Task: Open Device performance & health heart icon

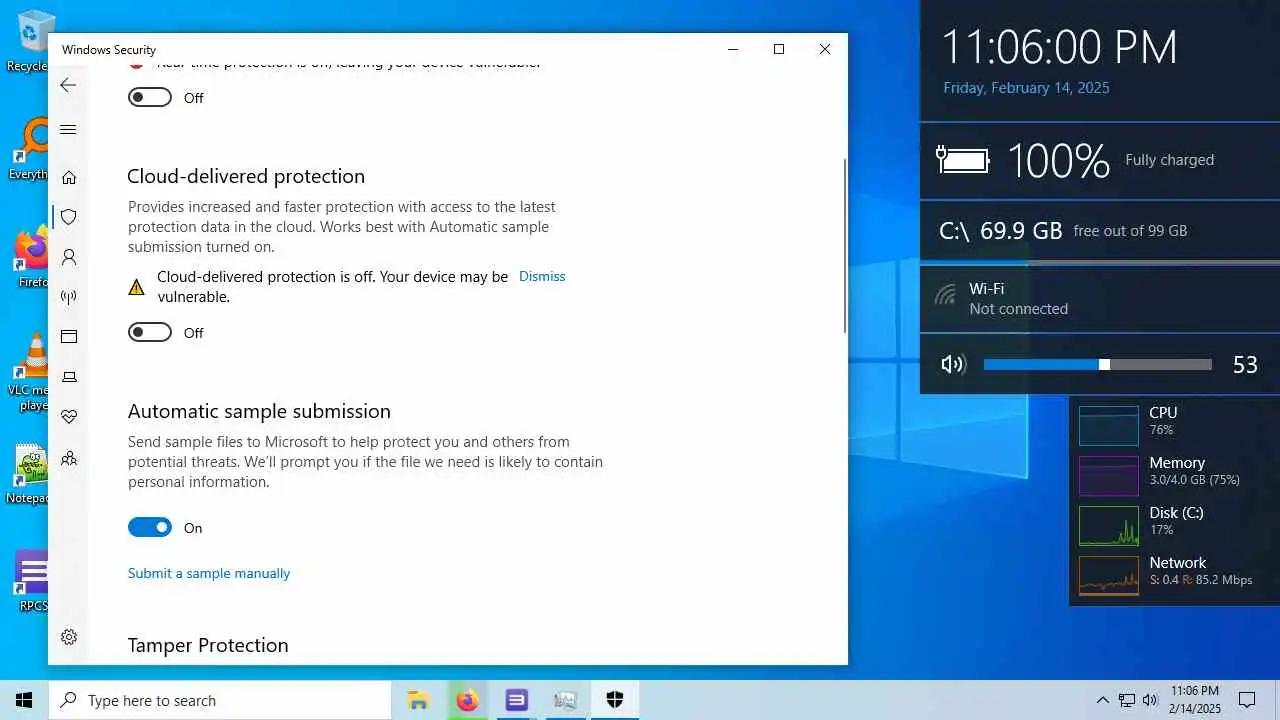Action: tap(69, 417)
